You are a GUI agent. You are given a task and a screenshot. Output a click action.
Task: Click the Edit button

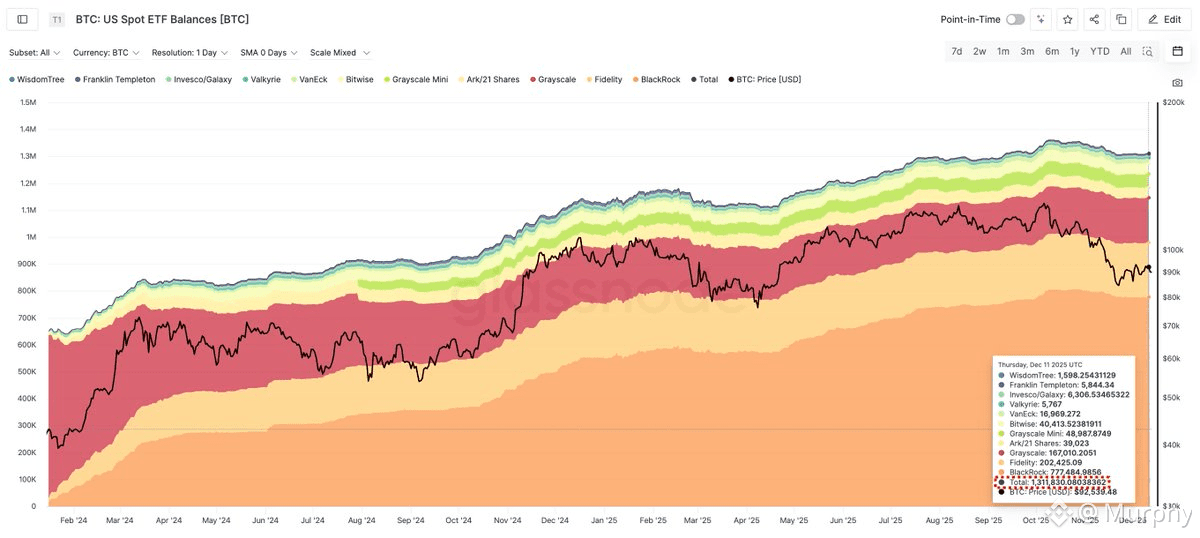coord(1163,19)
